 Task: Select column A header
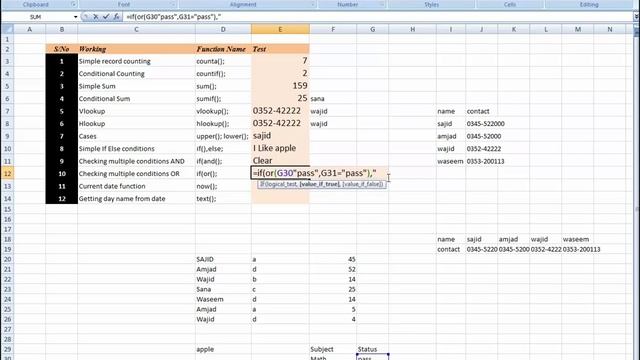pyautogui.click(x=29, y=29)
